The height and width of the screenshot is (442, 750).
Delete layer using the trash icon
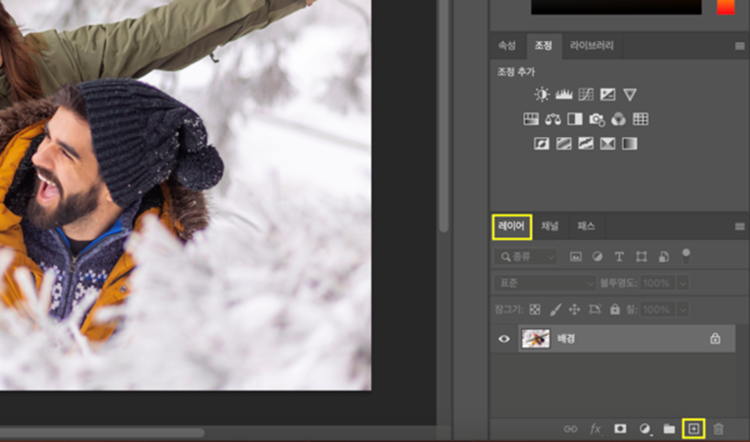coord(718,429)
